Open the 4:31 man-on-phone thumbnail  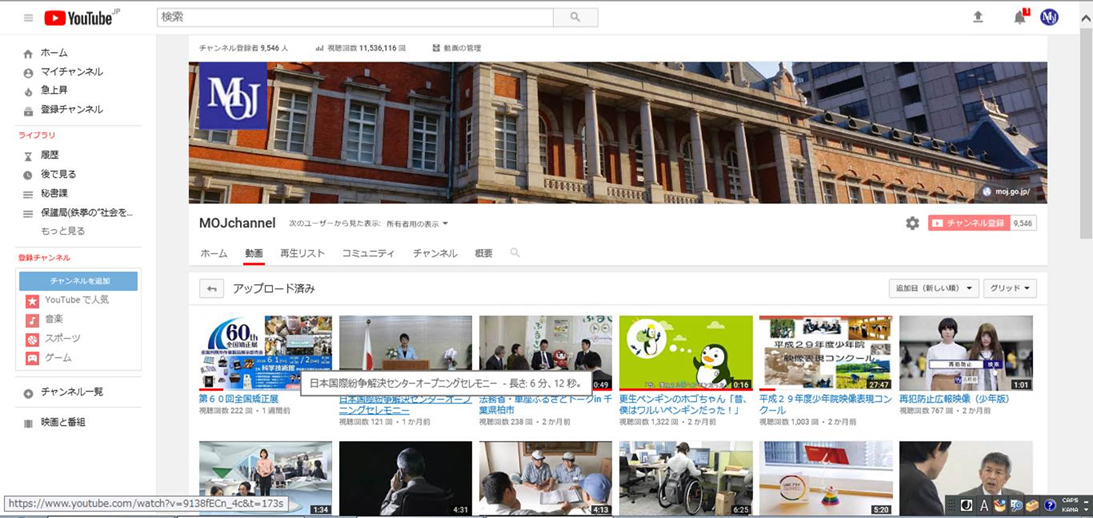point(406,478)
